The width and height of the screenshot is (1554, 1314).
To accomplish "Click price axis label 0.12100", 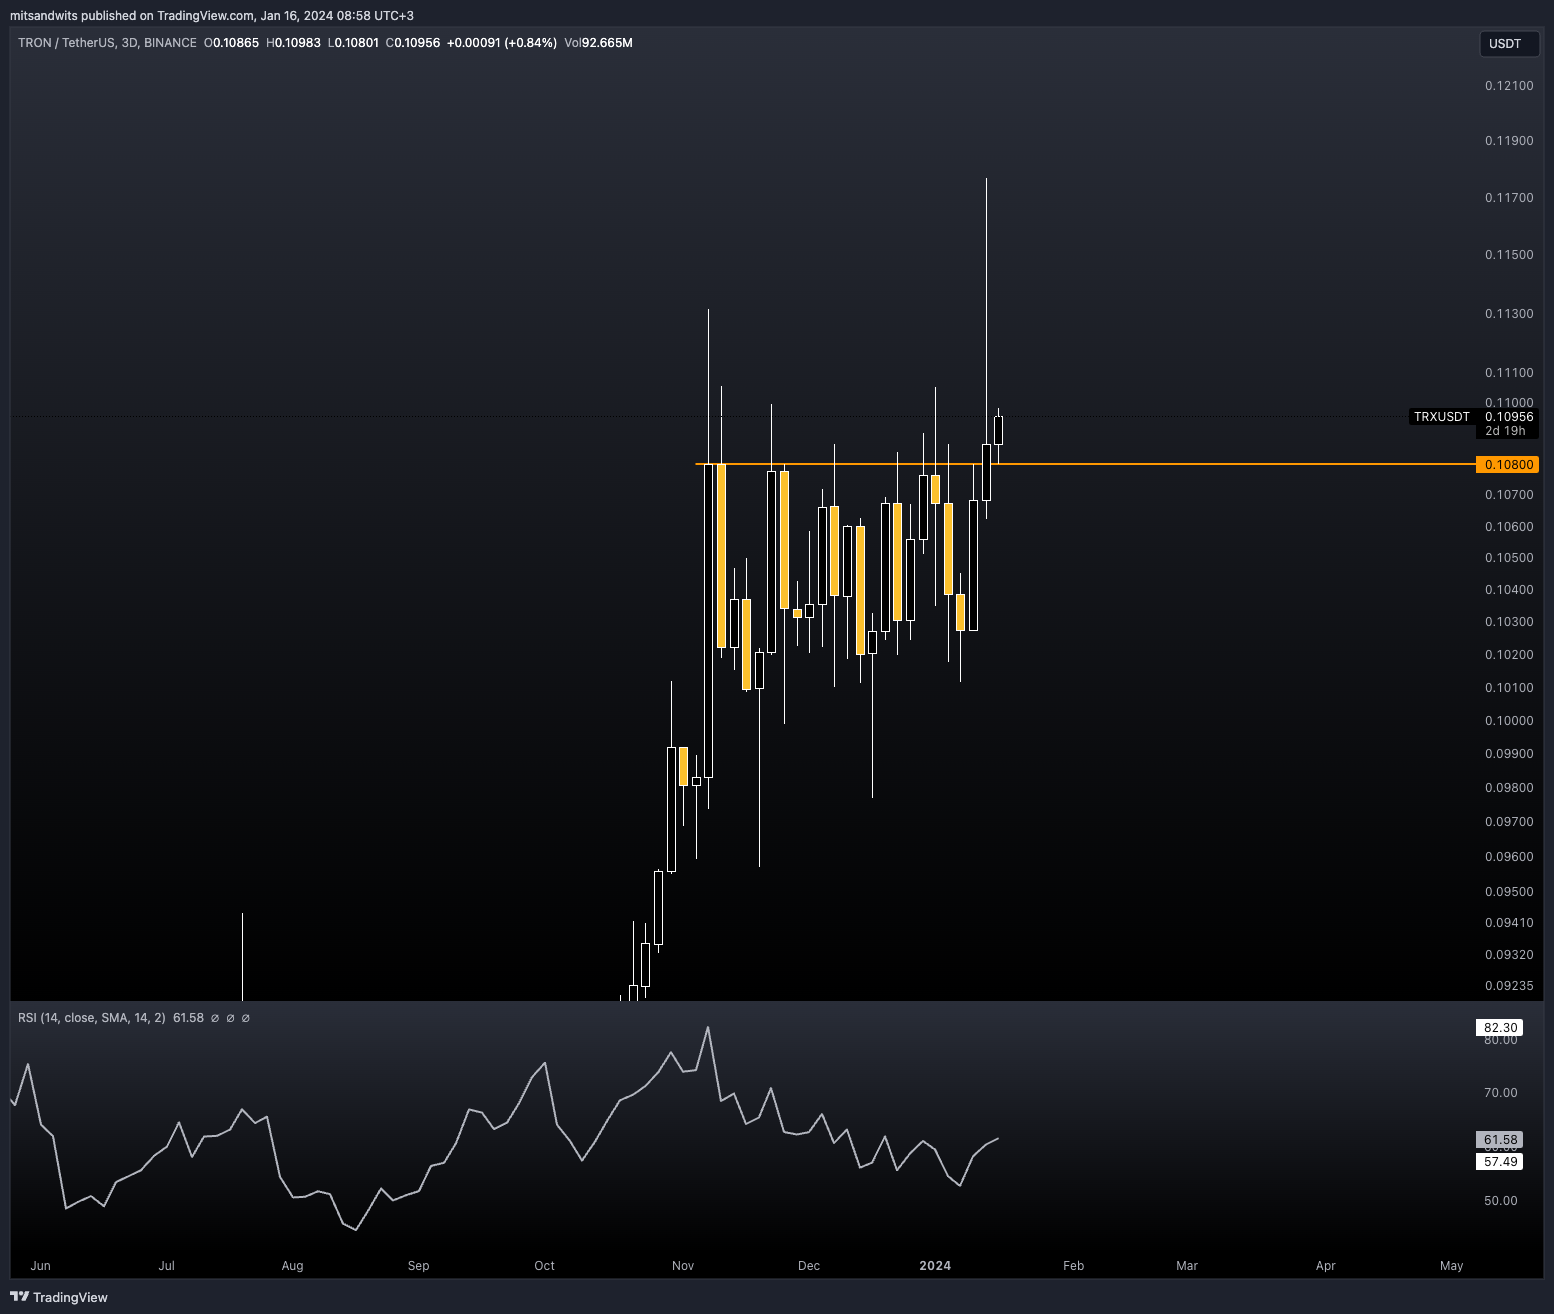I will click(1509, 86).
